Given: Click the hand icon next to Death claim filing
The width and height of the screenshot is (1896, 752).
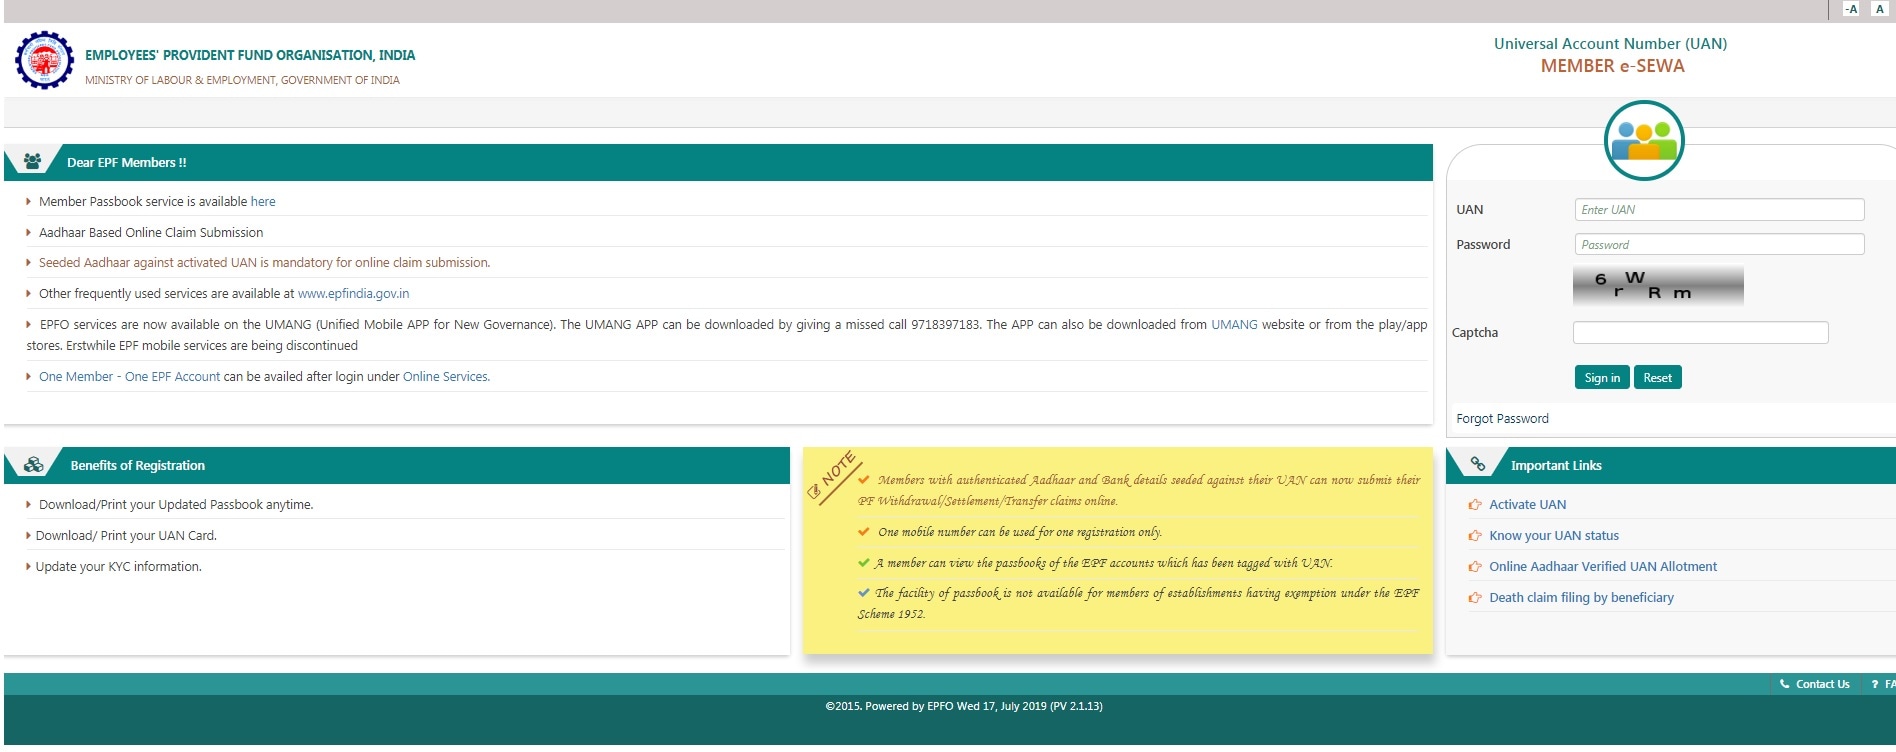Looking at the screenshot, I should [1475, 598].
